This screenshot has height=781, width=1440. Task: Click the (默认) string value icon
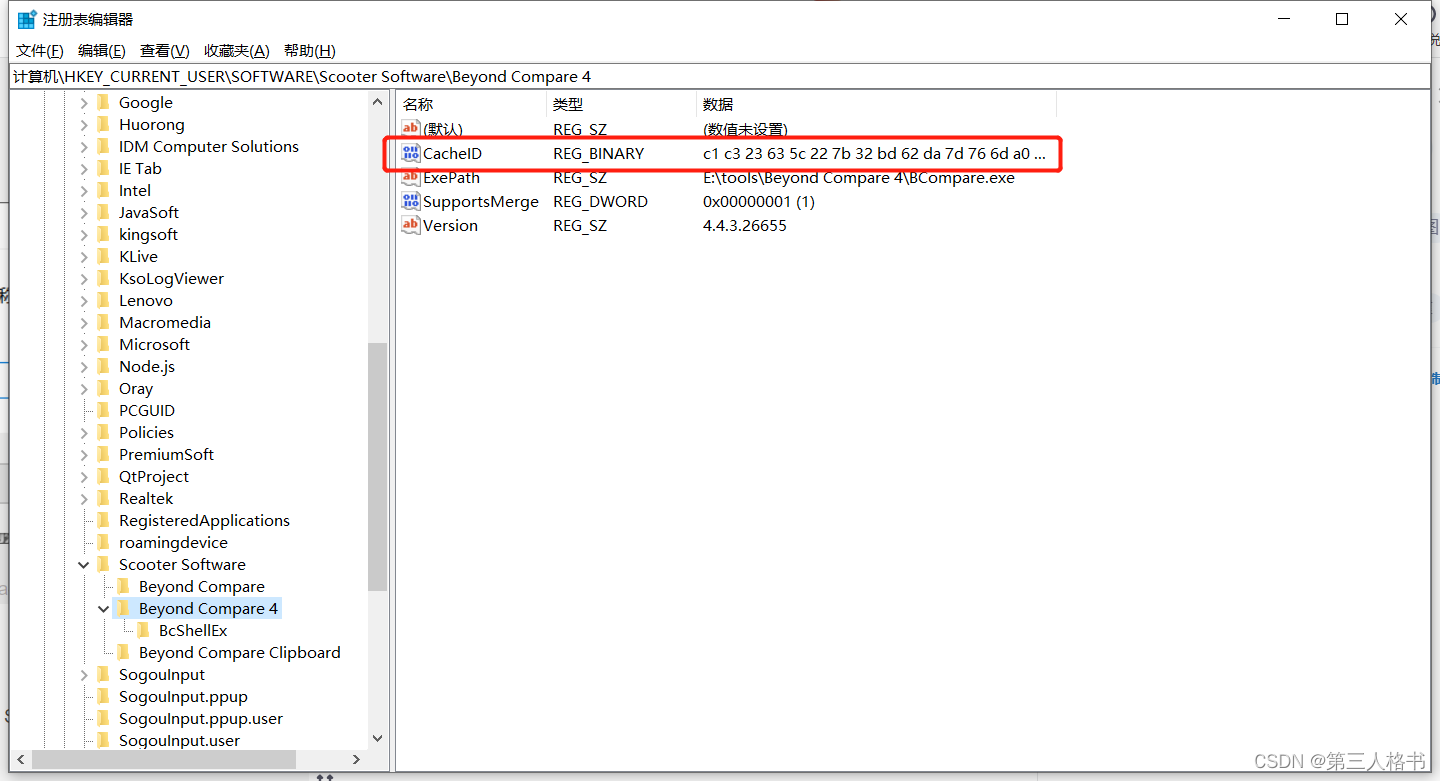coord(410,129)
